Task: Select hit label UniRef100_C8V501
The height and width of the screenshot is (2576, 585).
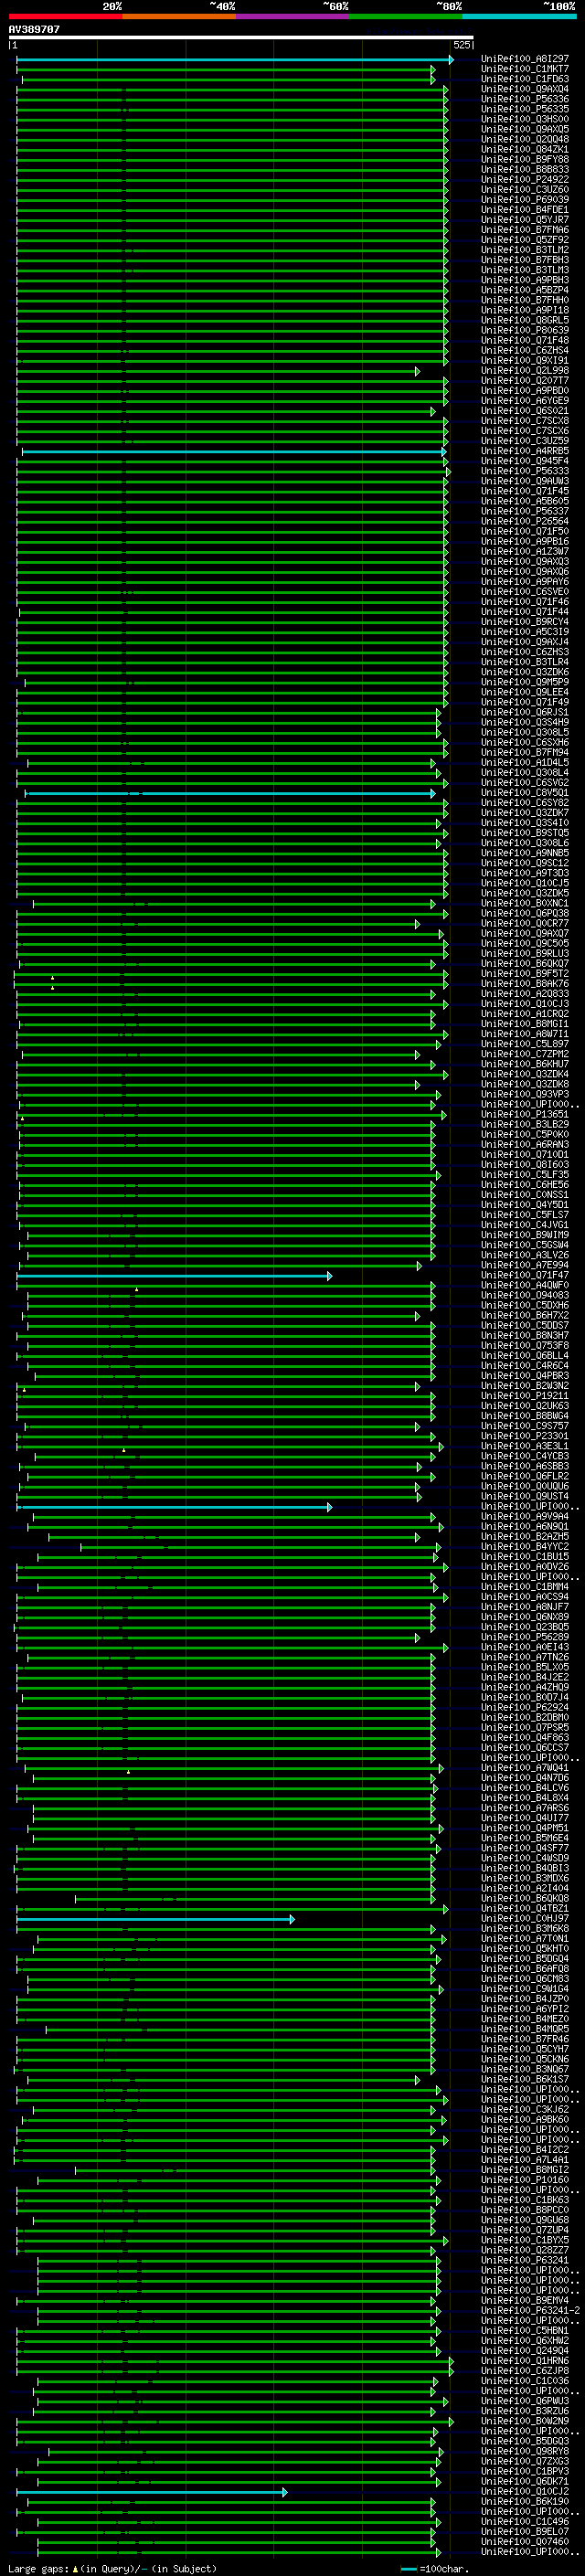Action: 524,794
